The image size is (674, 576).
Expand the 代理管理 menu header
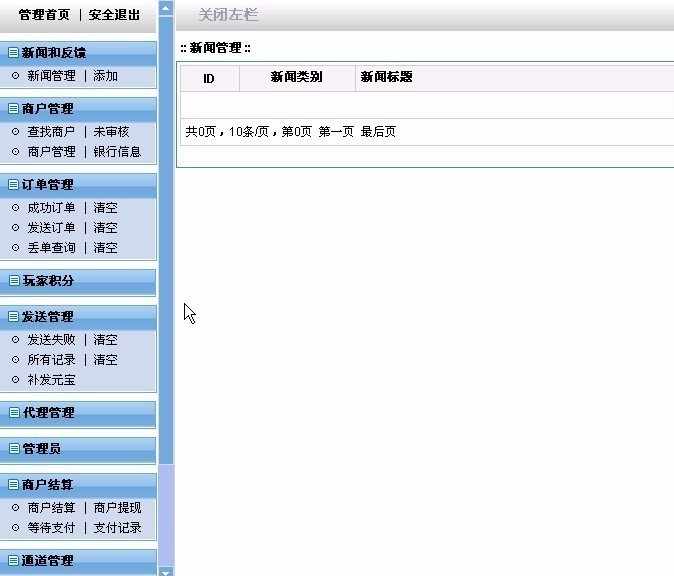pos(78,413)
